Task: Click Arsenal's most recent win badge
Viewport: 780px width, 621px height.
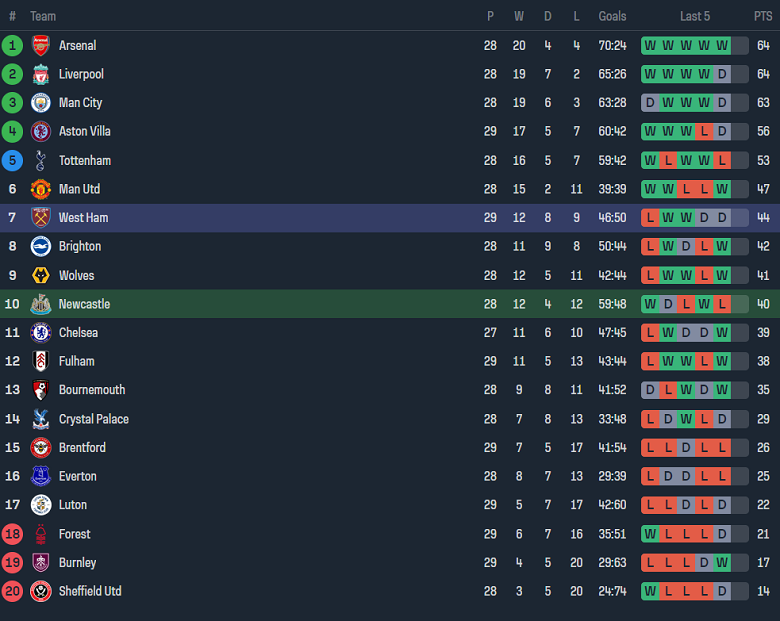Action: [740, 45]
